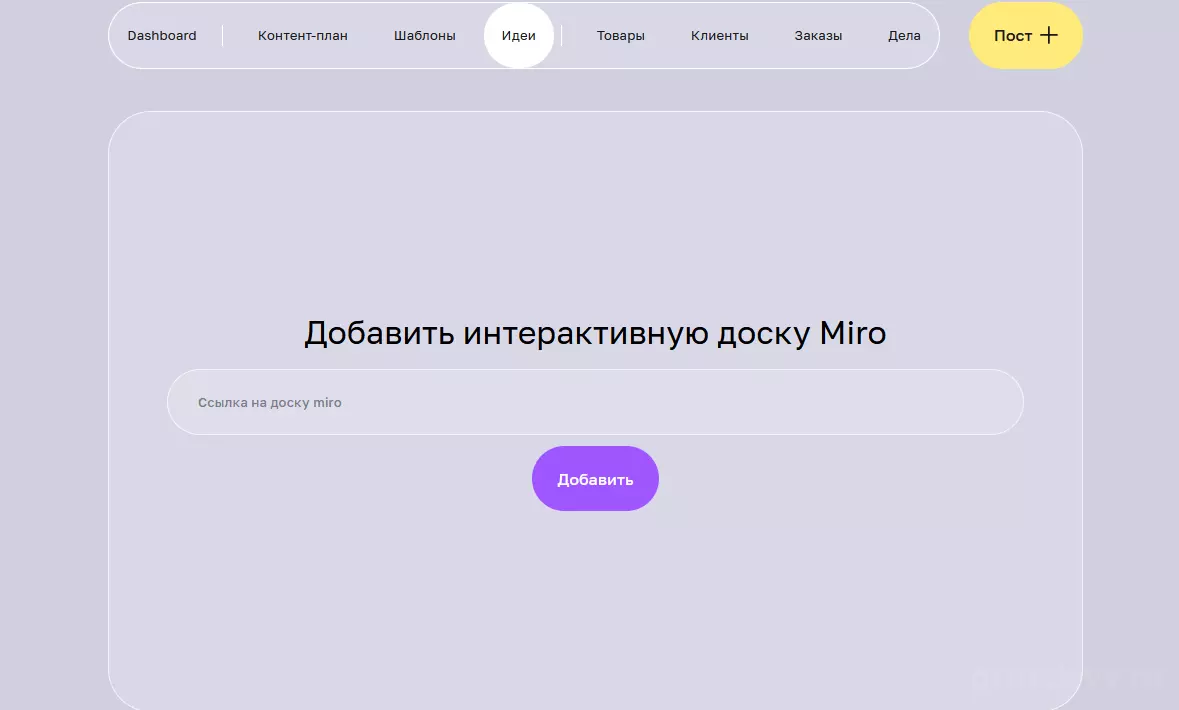The width and height of the screenshot is (1179, 710).
Task: Open the Дела tab
Action: 904,35
